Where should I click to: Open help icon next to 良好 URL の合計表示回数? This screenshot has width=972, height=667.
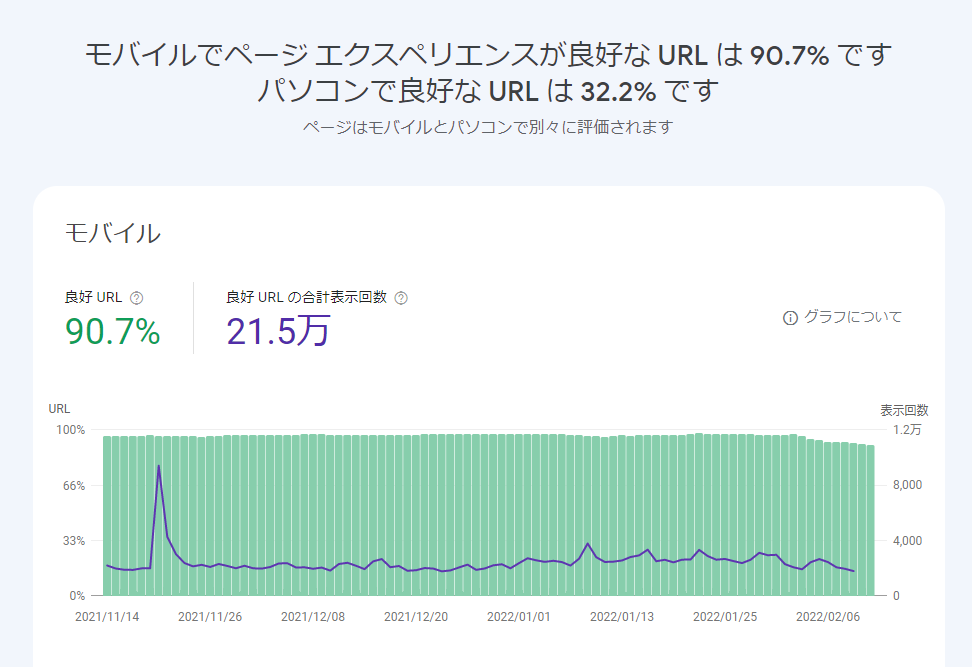pyautogui.click(x=401, y=298)
